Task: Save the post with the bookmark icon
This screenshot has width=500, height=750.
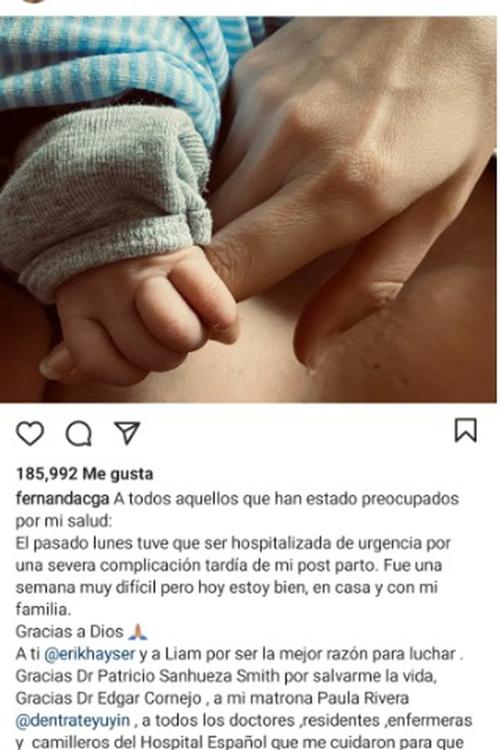Action: pyautogui.click(x=466, y=430)
